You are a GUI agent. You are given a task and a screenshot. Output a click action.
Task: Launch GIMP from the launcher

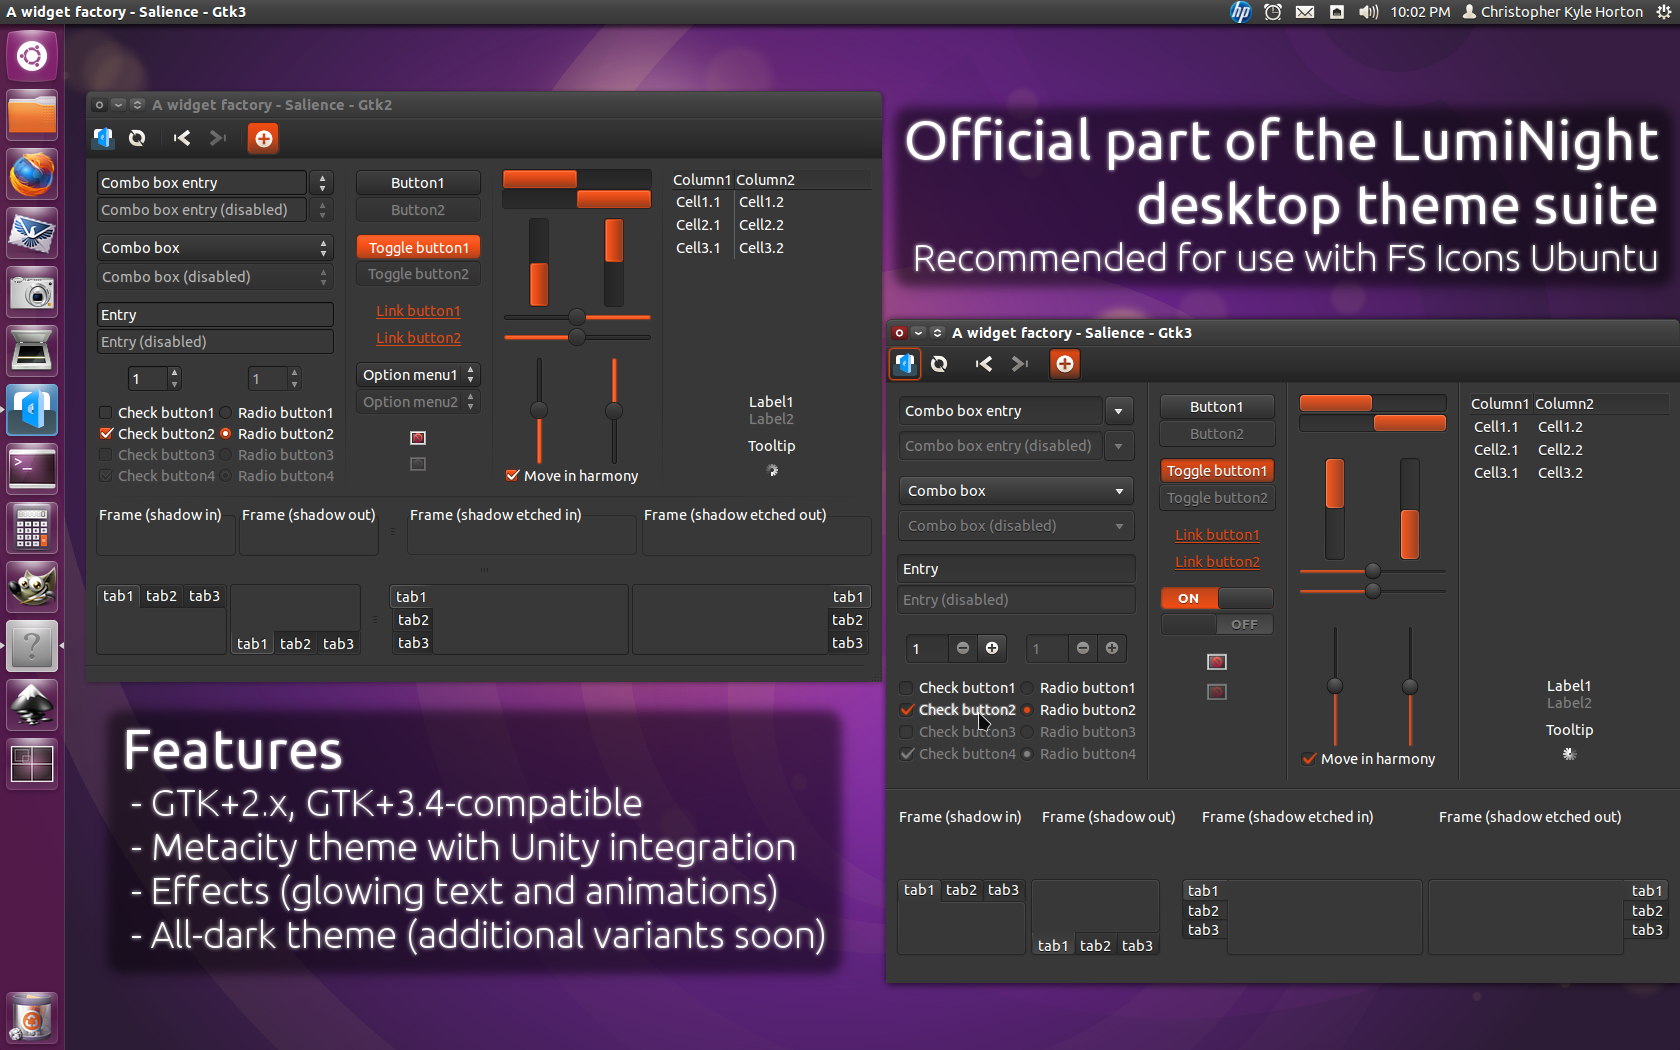coord(32,587)
